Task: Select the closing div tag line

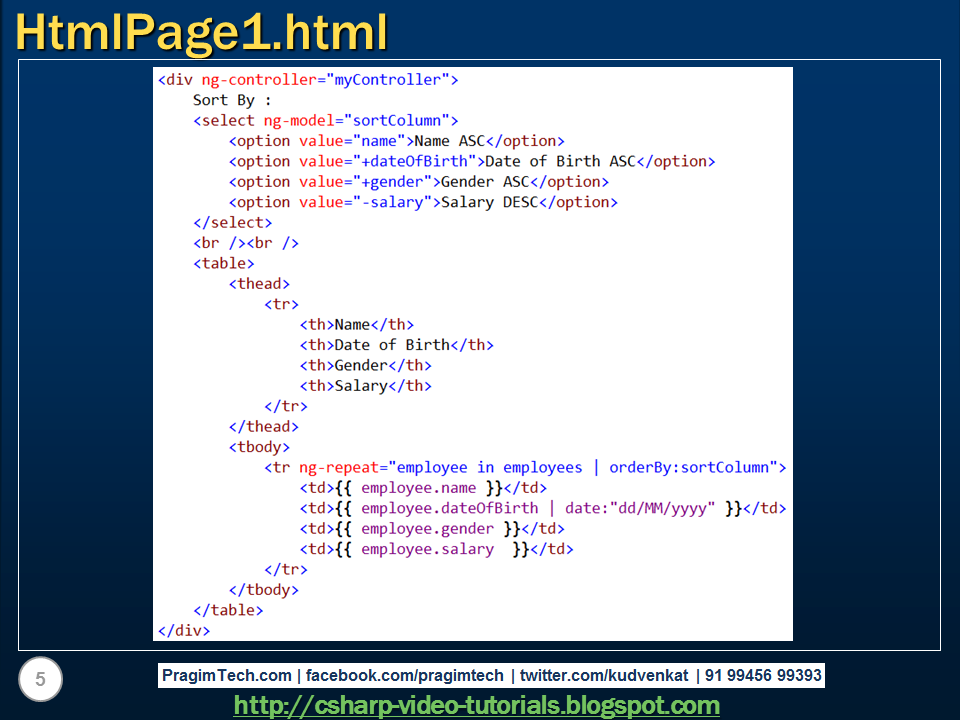Action: click(180, 631)
